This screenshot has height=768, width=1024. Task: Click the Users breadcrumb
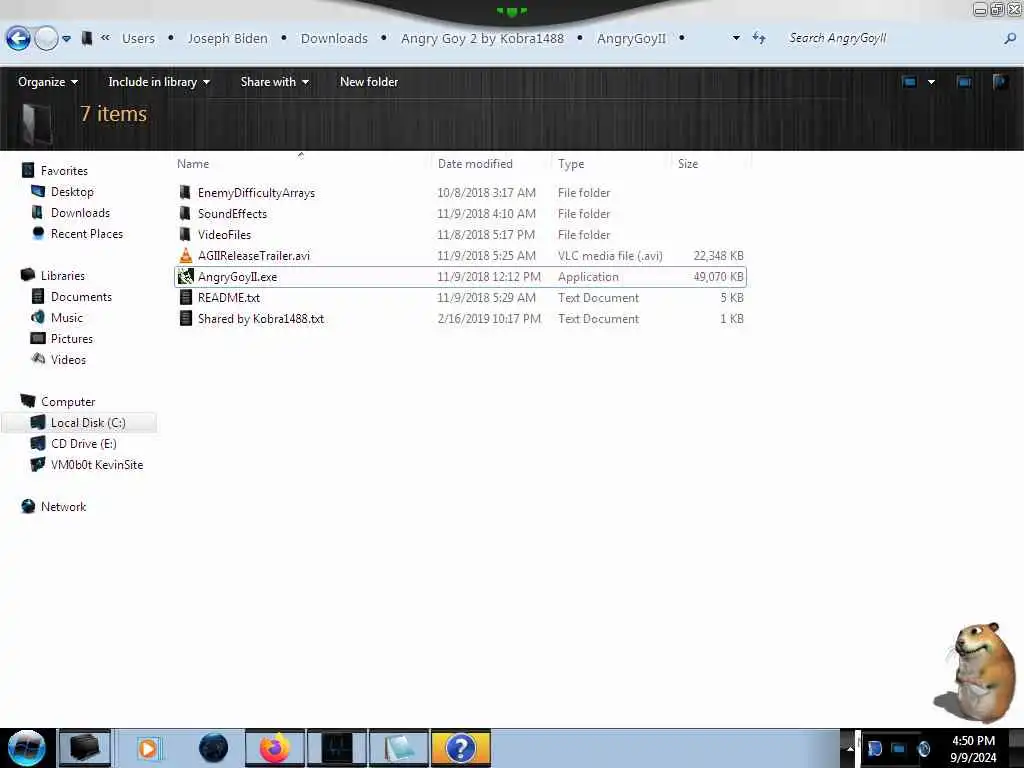[x=138, y=39]
